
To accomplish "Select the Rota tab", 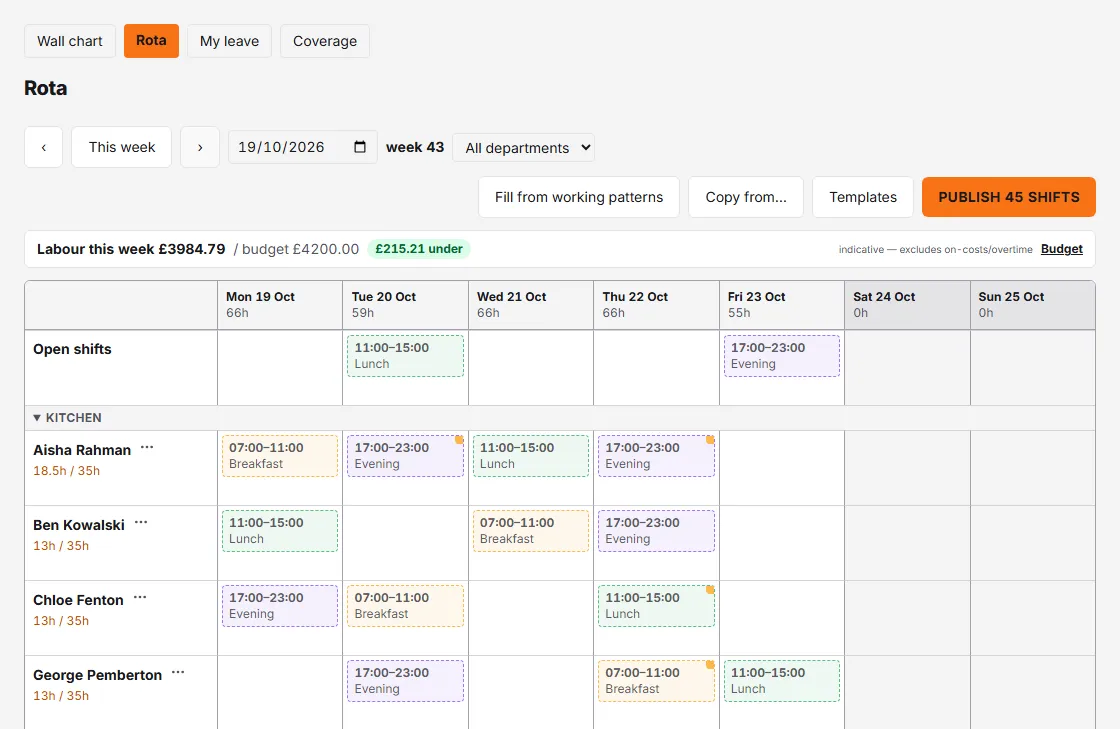I will [x=151, y=41].
